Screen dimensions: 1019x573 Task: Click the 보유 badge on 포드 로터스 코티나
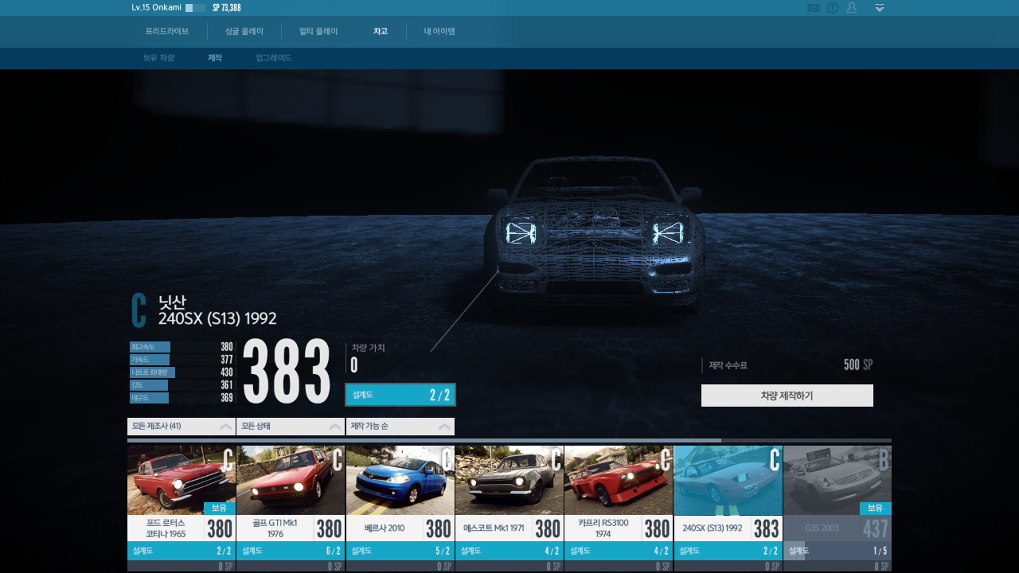219,508
